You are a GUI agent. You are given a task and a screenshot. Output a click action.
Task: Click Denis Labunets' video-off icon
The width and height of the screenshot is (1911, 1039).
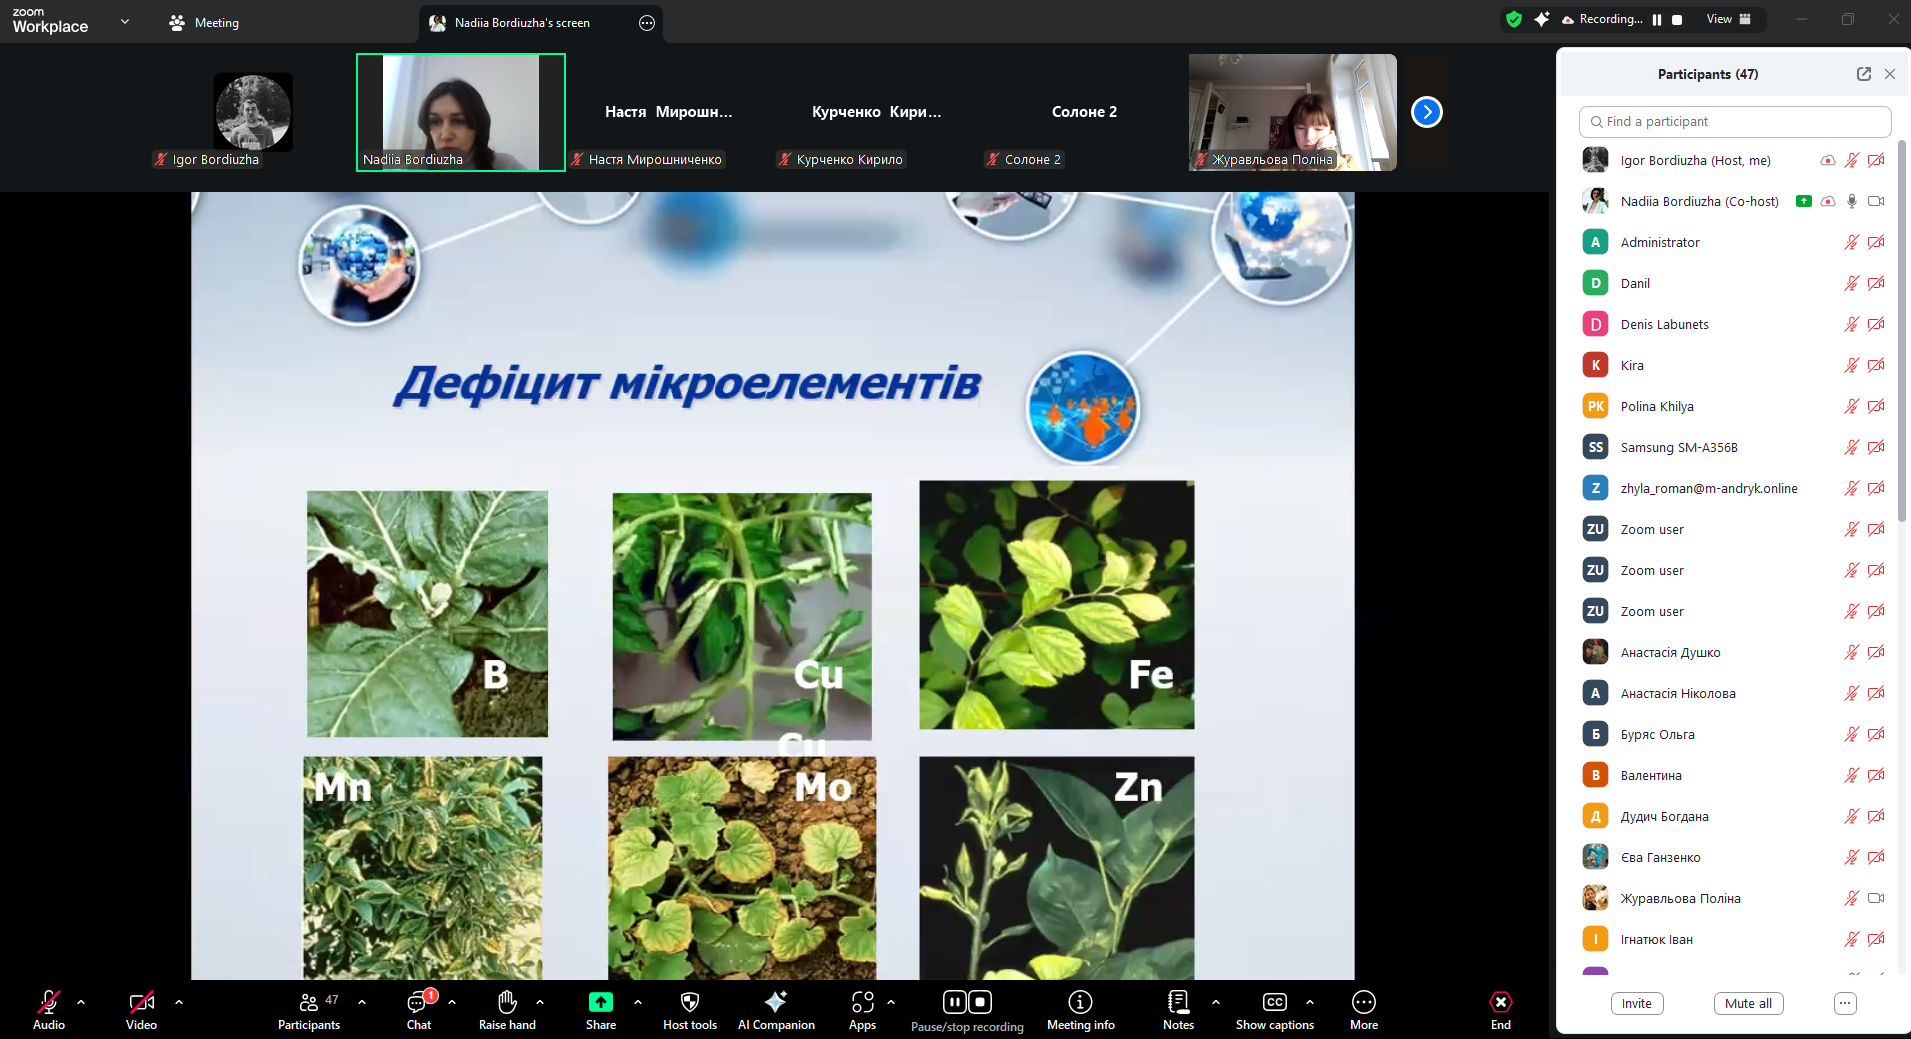click(1876, 324)
